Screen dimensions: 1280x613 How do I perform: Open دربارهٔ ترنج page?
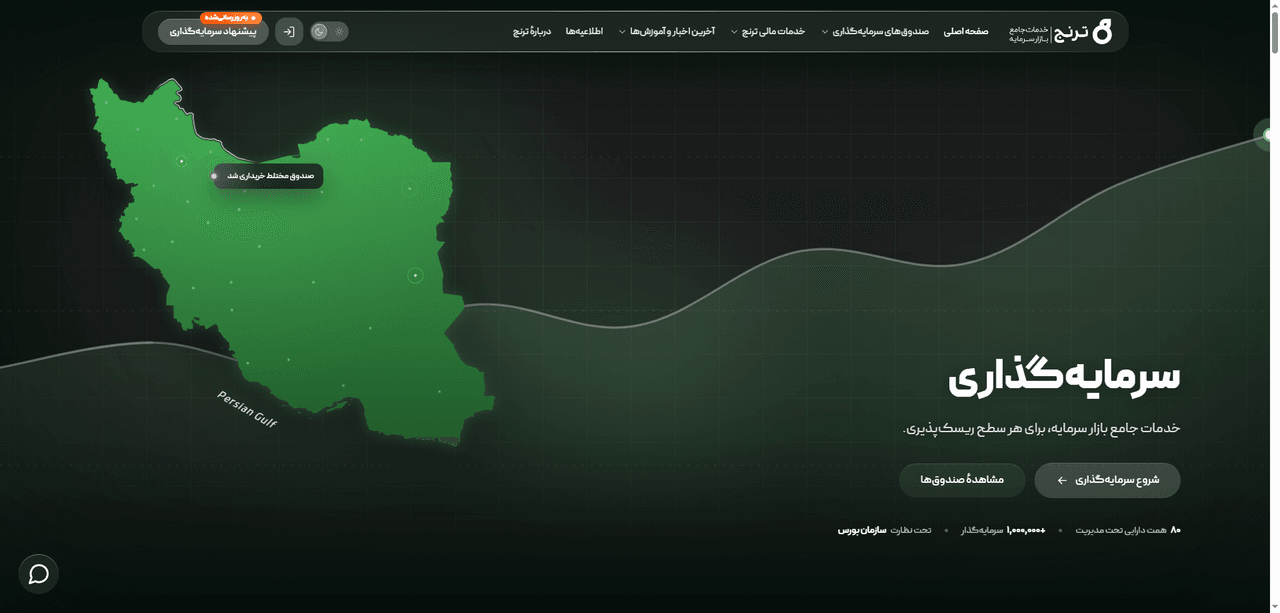point(532,32)
